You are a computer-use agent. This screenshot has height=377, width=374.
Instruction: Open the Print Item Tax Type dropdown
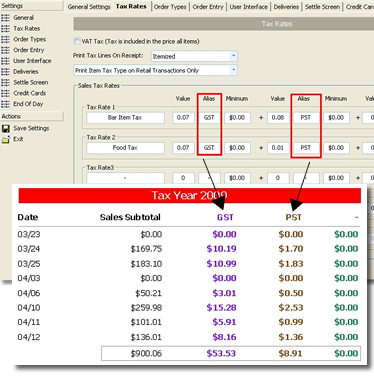[x=234, y=70]
